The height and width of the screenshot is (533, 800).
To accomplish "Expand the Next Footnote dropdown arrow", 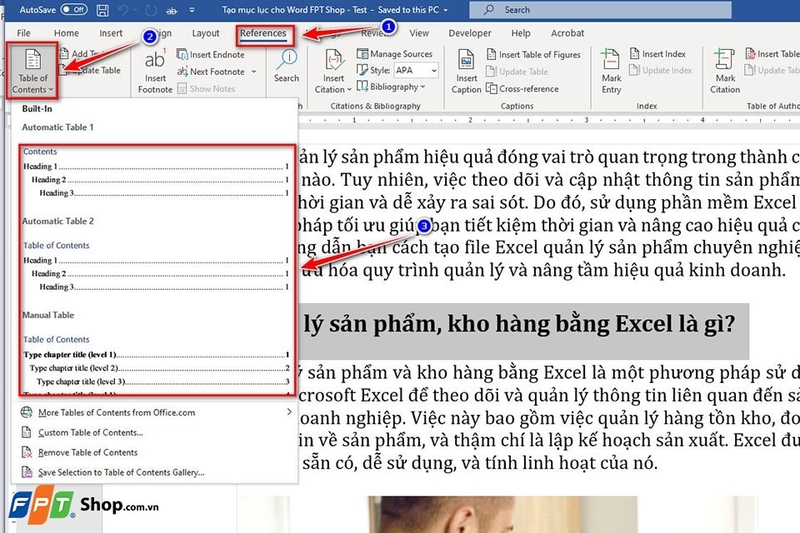I will pyautogui.click(x=254, y=72).
